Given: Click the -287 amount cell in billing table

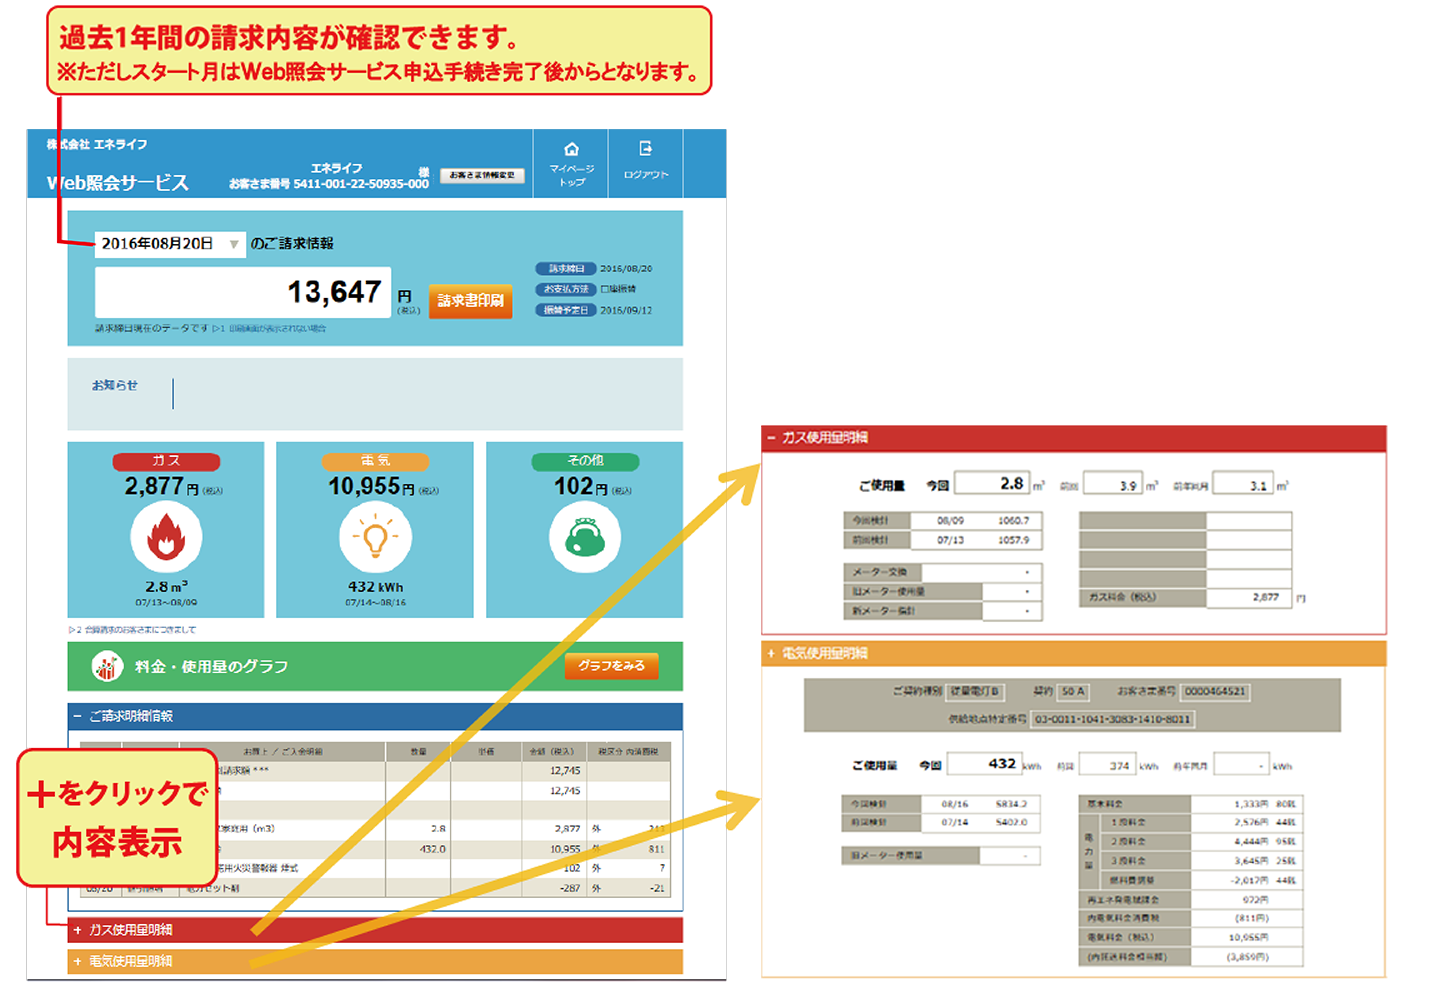Looking at the screenshot, I should point(554,888).
